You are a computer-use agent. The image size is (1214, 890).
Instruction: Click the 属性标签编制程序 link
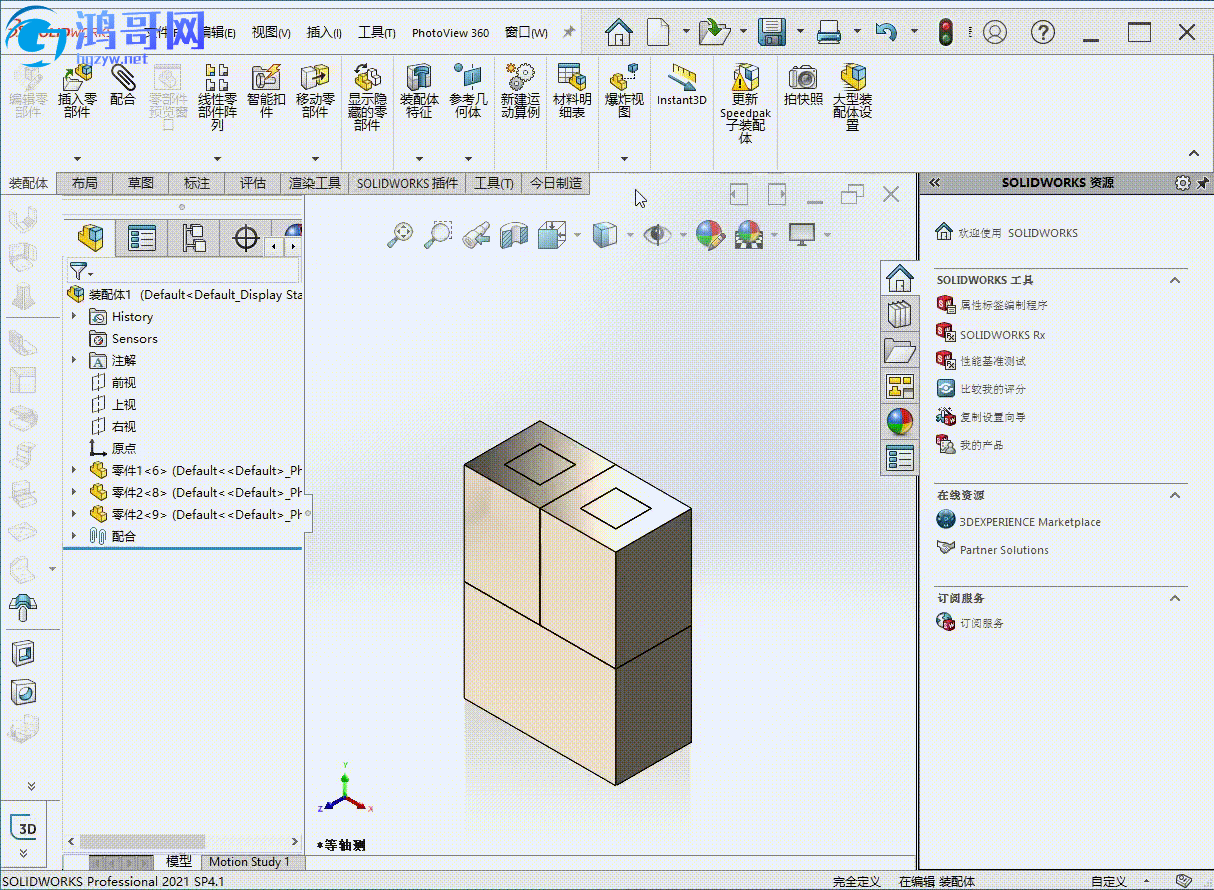tap(1004, 305)
